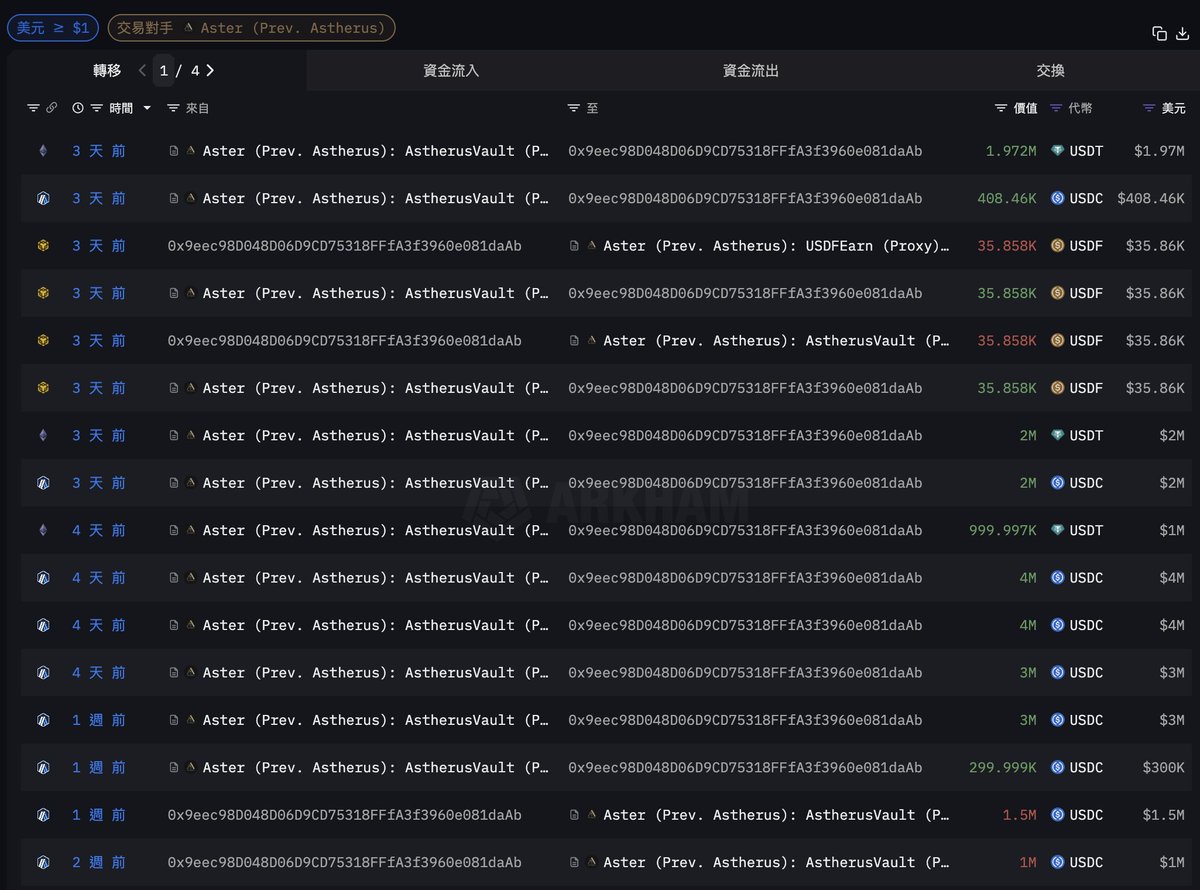This screenshot has width=1200, height=890.
Task: Click the 299.999K value cell
Action: coord(1003,768)
